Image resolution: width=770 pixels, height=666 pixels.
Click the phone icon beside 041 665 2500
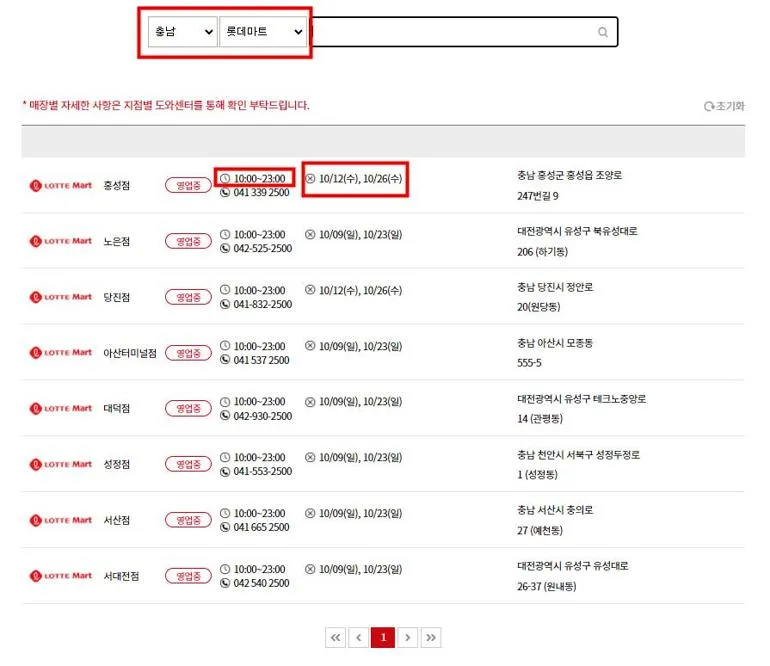click(x=225, y=527)
